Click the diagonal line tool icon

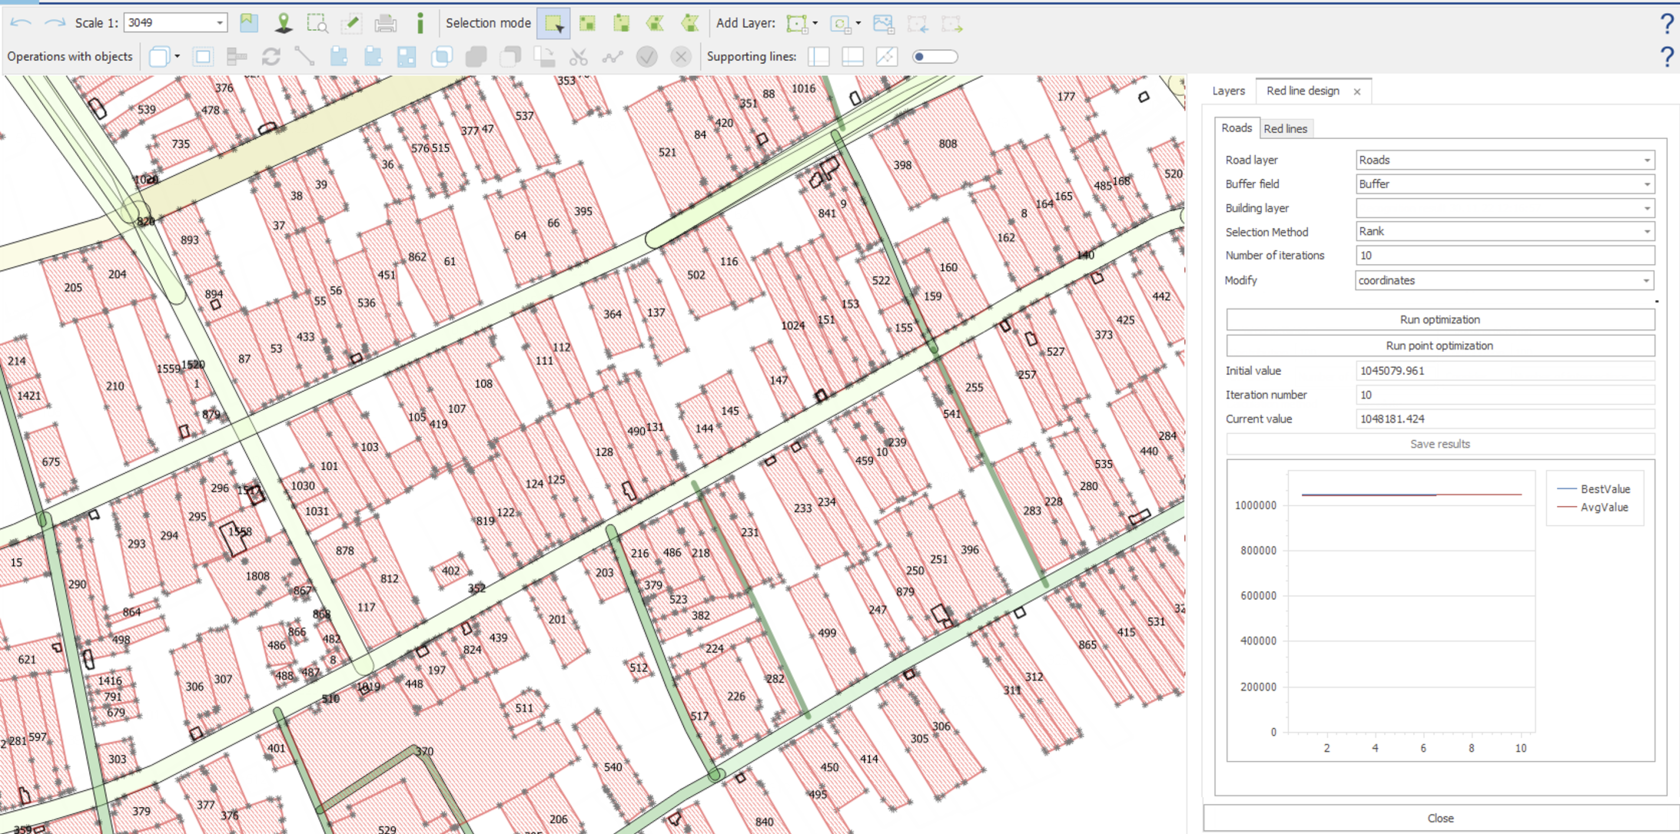coord(305,56)
